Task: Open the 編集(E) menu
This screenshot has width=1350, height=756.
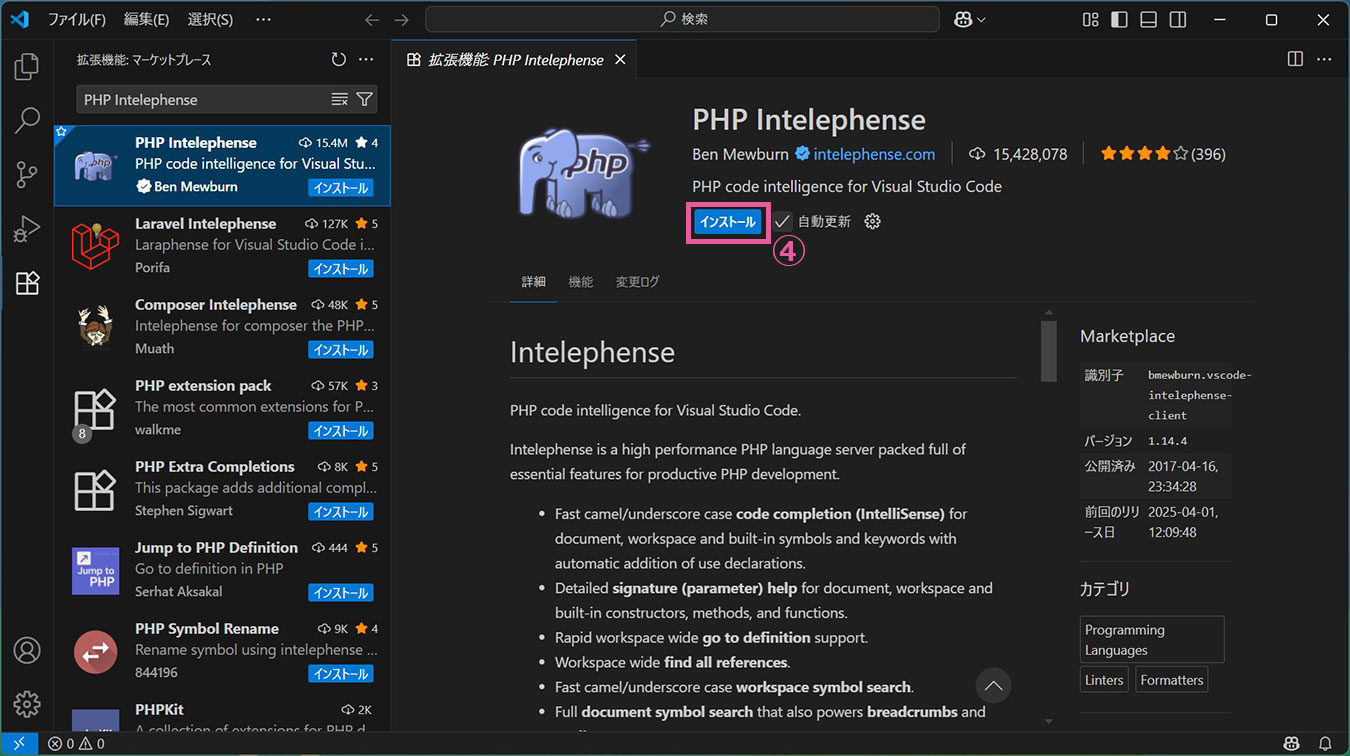Action: tap(146, 19)
